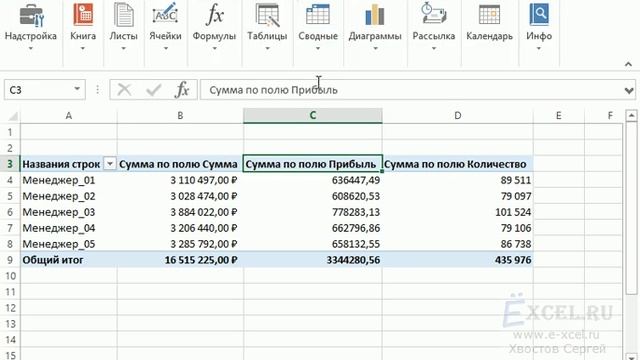Select cell Названия строк
The width and height of the screenshot is (640, 360).
click(62, 164)
